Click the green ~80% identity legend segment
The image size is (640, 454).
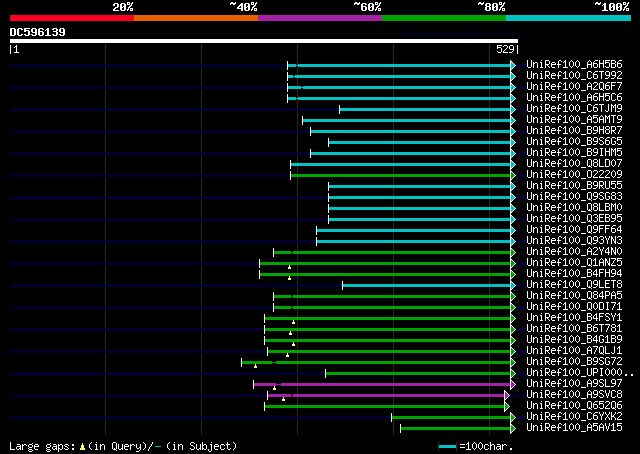[x=444, y=18]
